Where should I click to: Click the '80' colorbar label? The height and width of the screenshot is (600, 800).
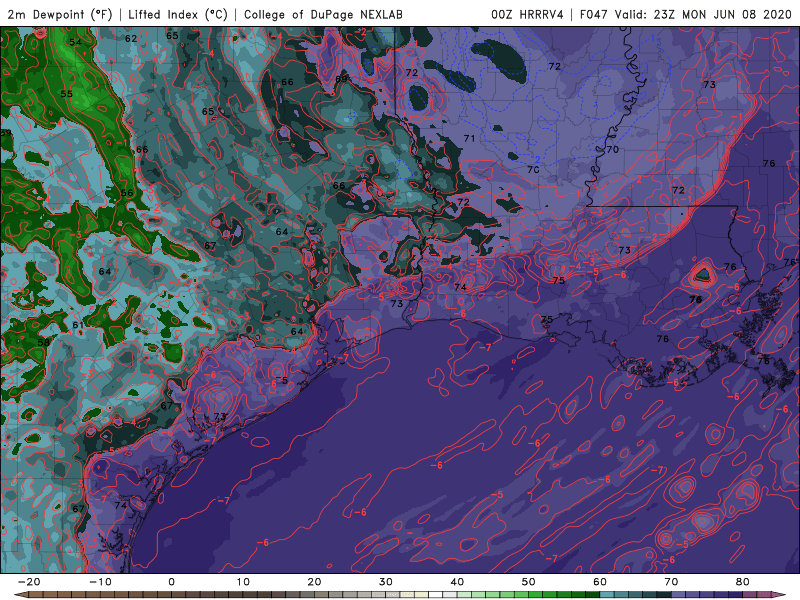click(x=743, y=582)
